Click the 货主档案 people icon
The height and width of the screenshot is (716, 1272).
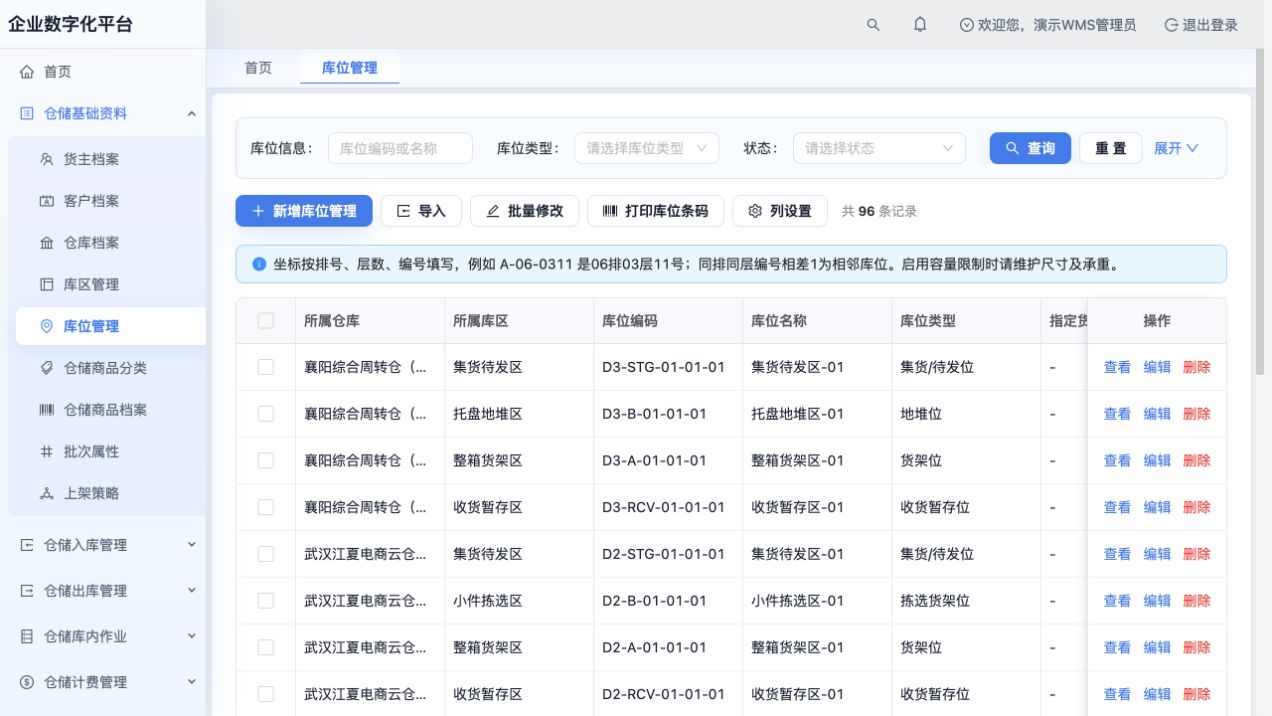point(46,159)
